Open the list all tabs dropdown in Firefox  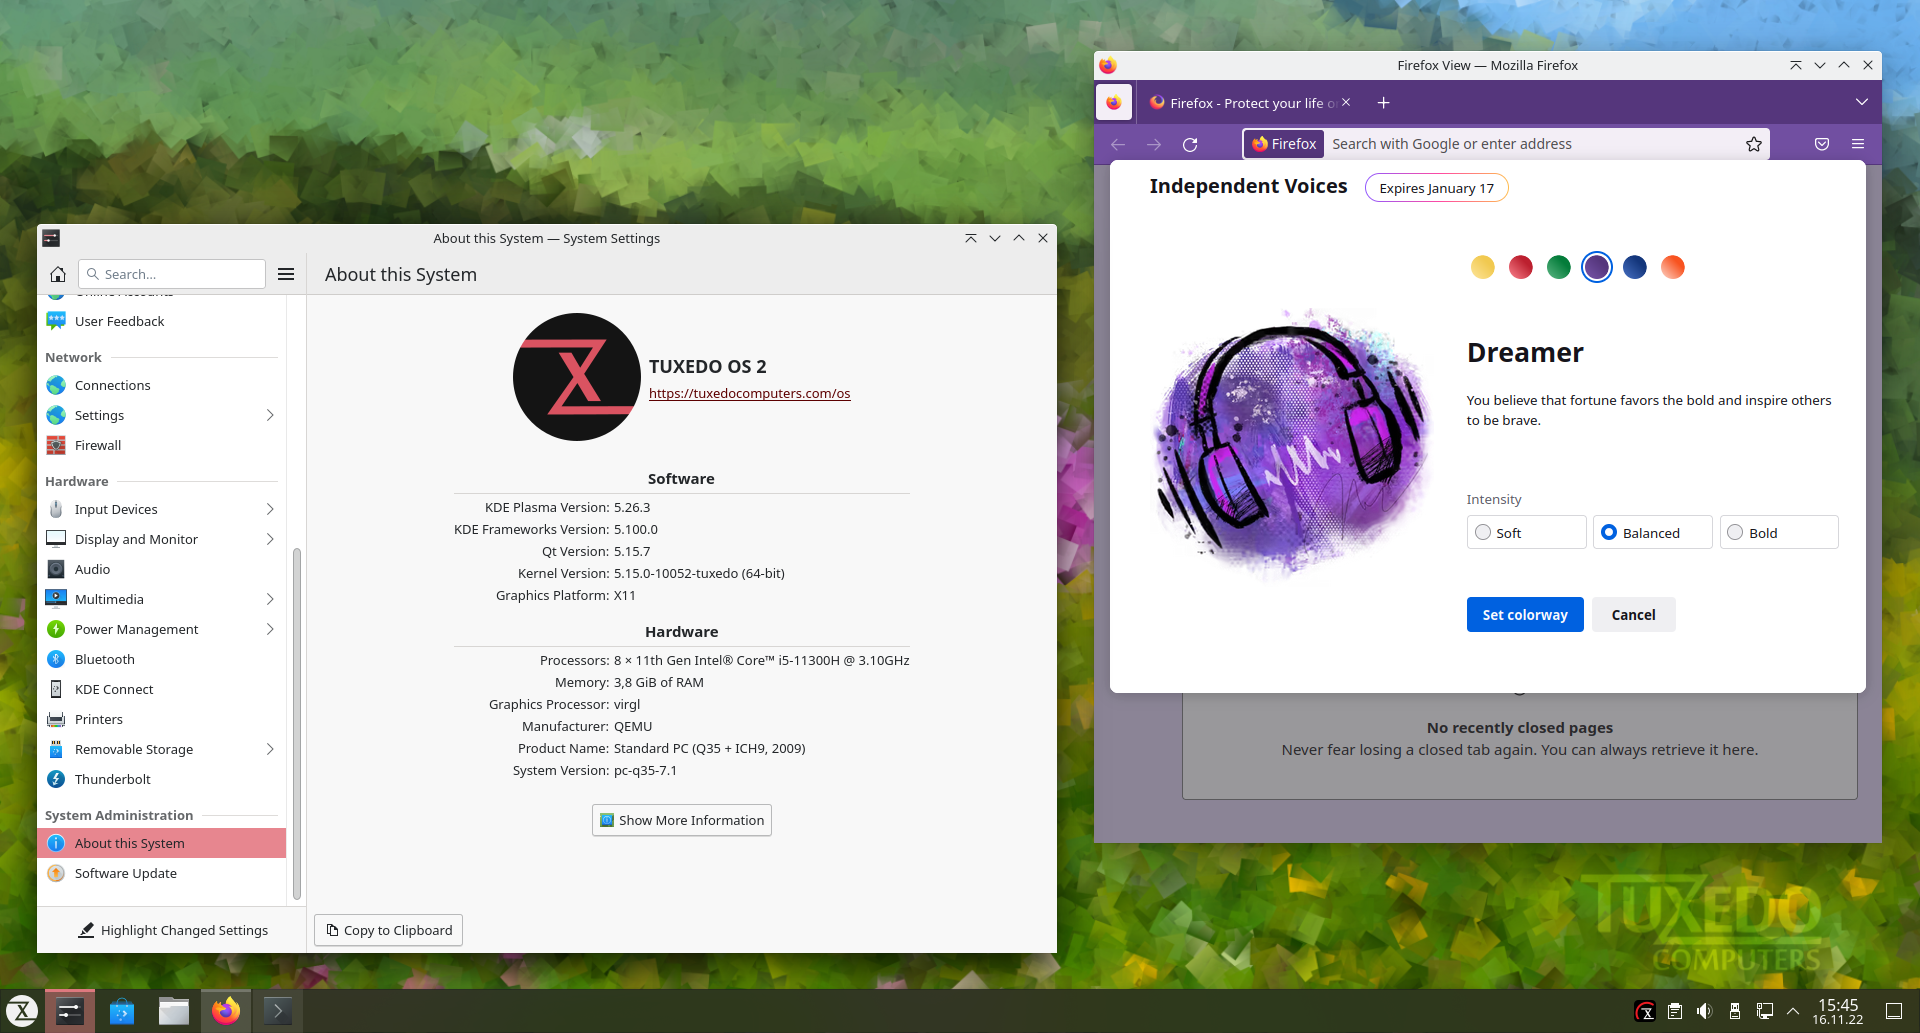(1861, 102)
